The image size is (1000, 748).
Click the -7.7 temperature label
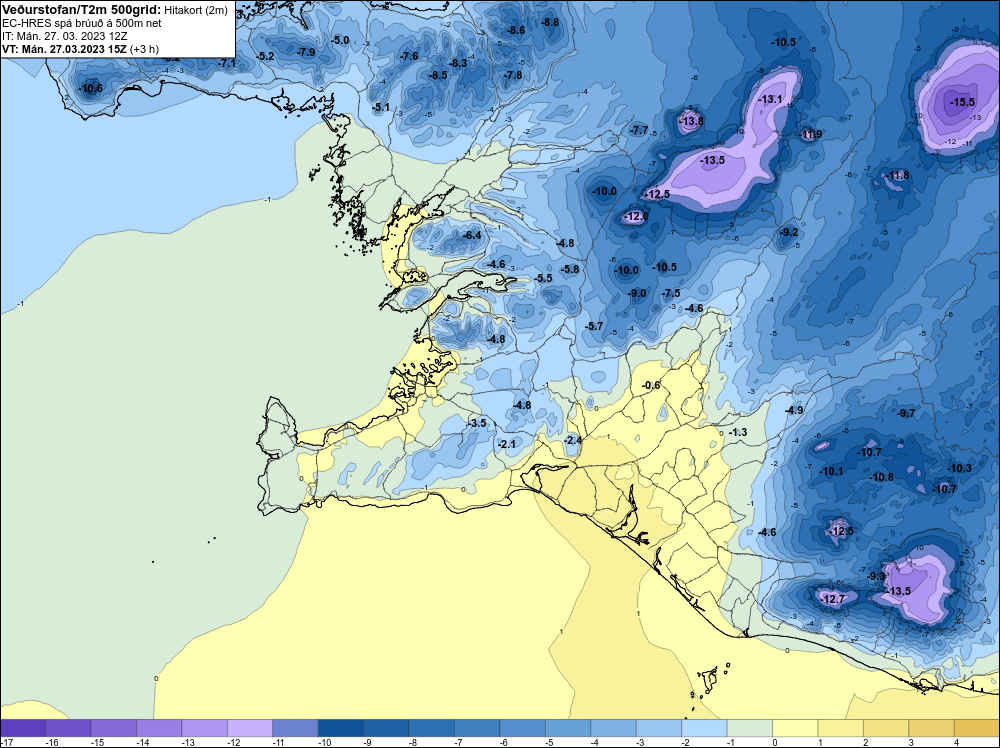[x=639, y=130]
